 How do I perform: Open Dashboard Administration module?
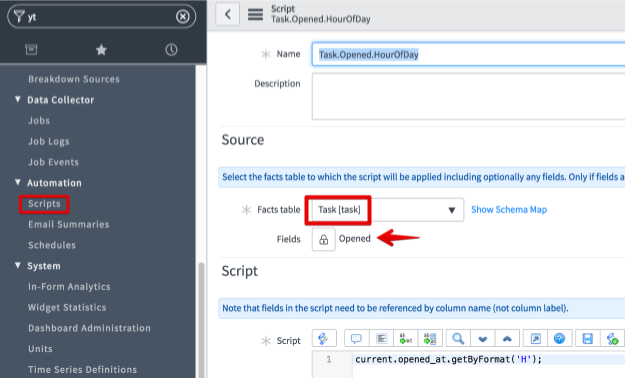pos(89,328)
